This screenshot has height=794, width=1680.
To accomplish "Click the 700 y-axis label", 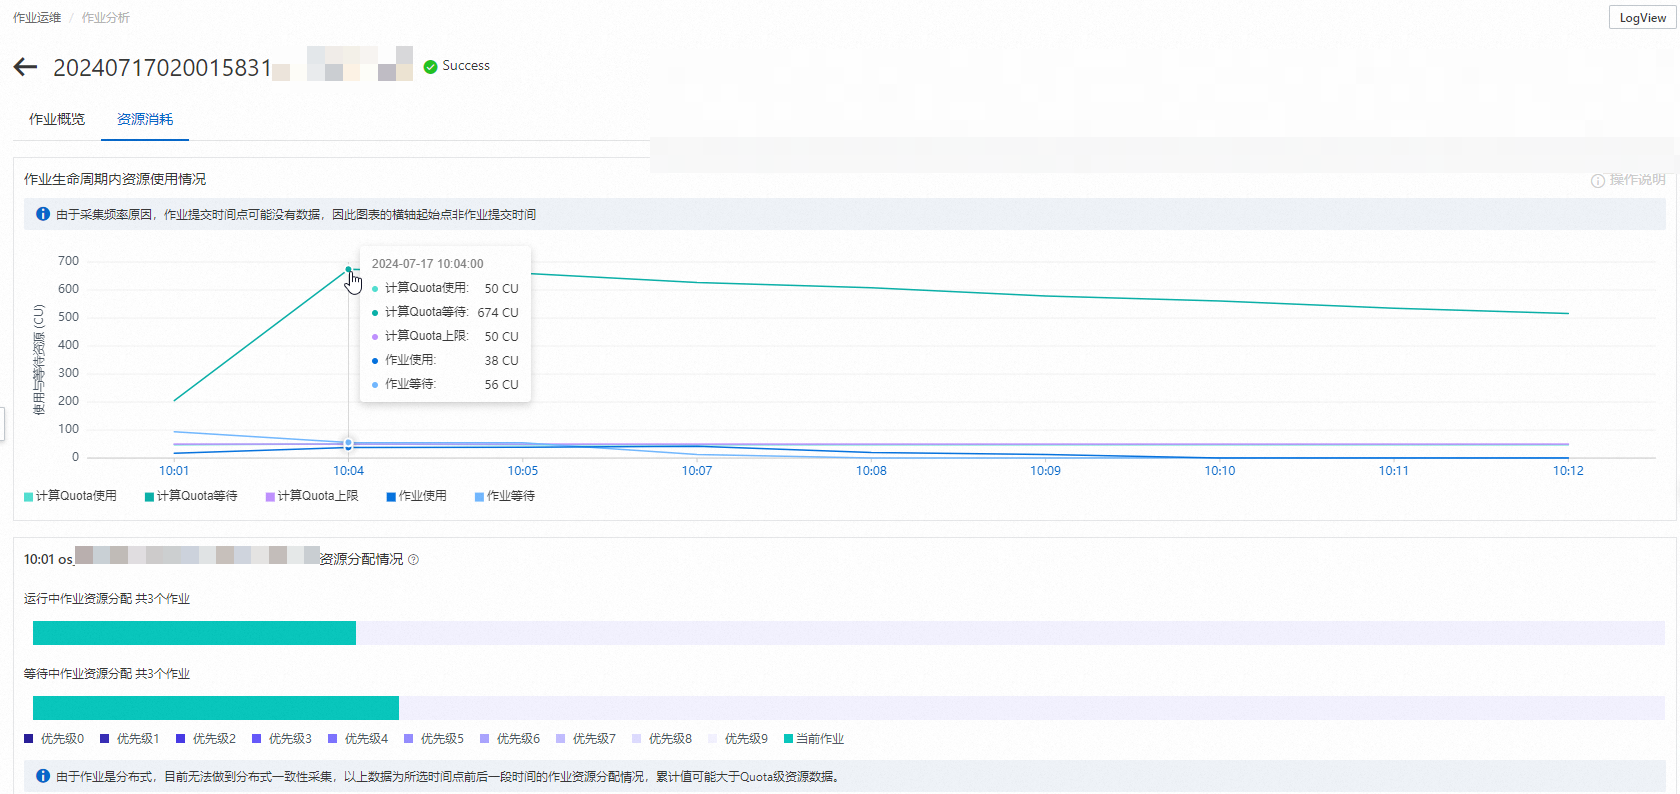I will pos(68,261).
